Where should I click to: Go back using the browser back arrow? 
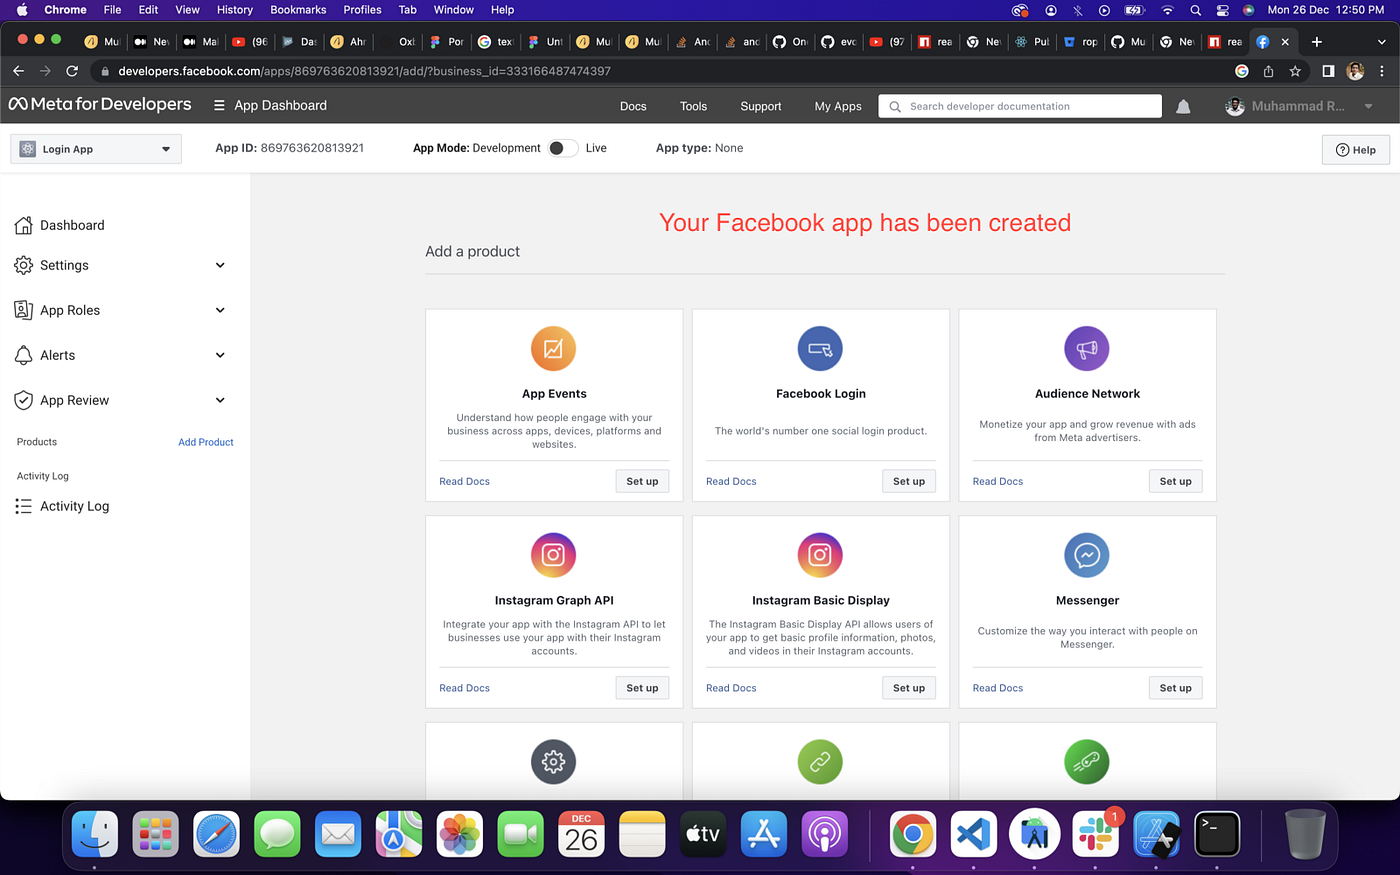coord(18,71)
